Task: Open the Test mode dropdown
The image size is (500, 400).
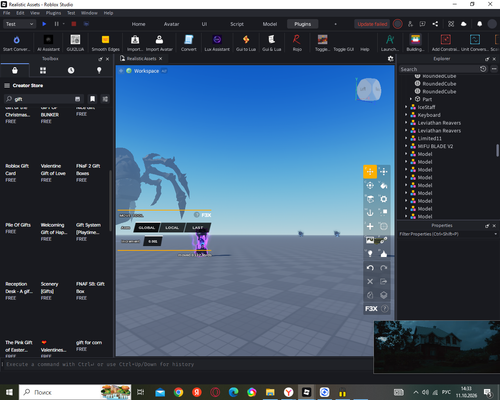Action: click(19, 24)
